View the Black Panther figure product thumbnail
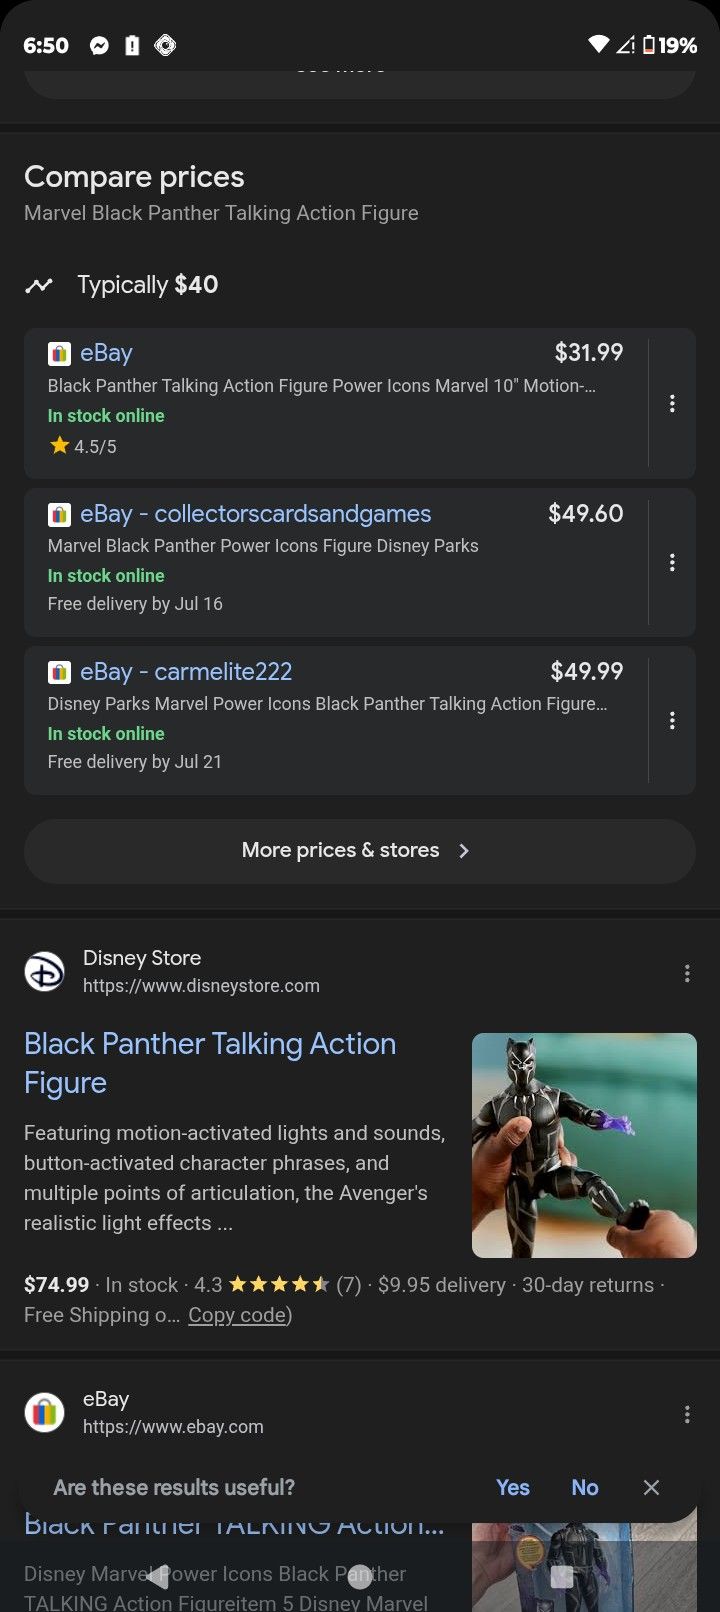 coord(584,1145)
